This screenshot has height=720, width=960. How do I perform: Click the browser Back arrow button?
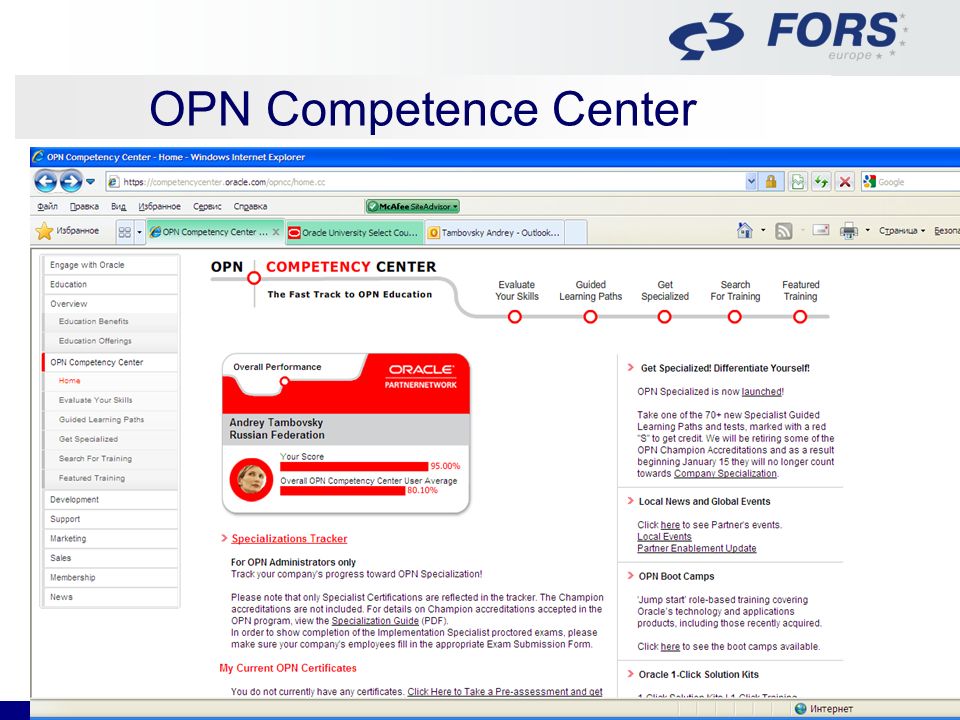pos(46,182)
